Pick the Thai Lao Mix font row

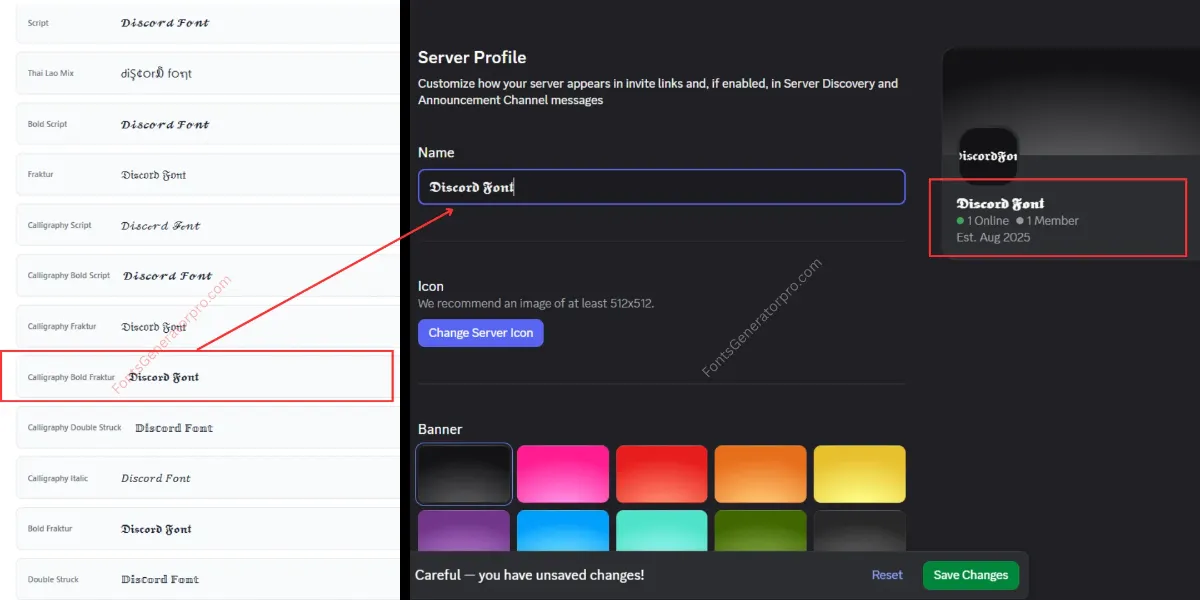click(205, 73)
